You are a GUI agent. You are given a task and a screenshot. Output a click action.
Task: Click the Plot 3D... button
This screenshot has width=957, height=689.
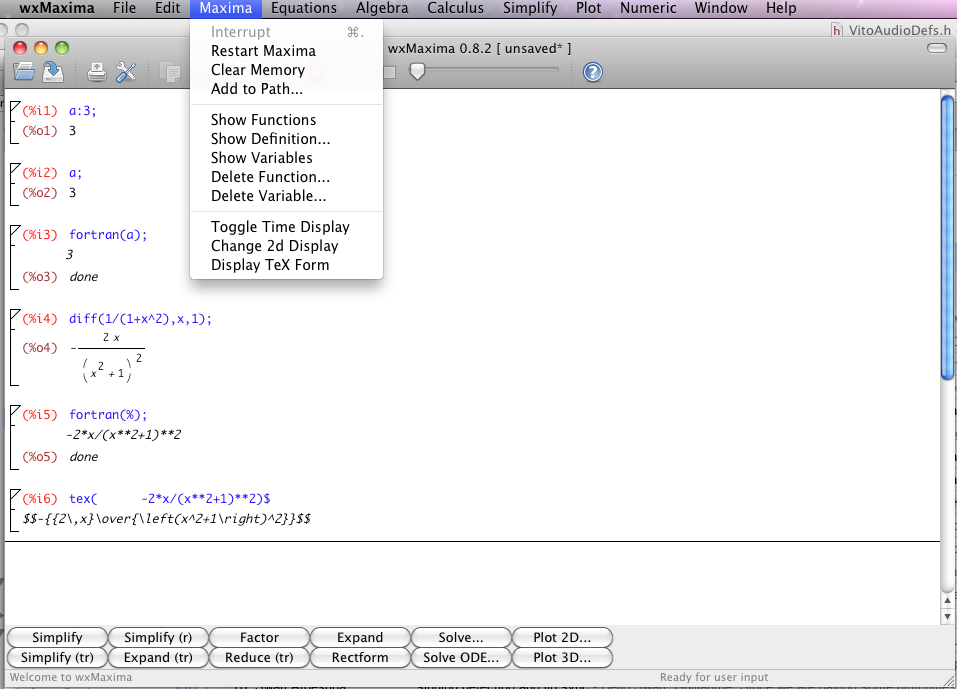562,657
